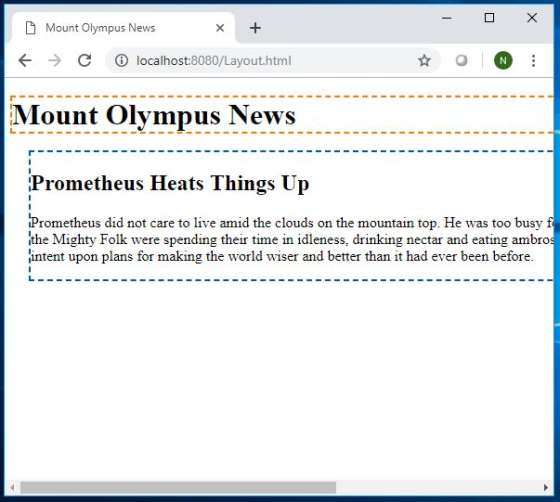Click the scrollbar right arrow

545,487
